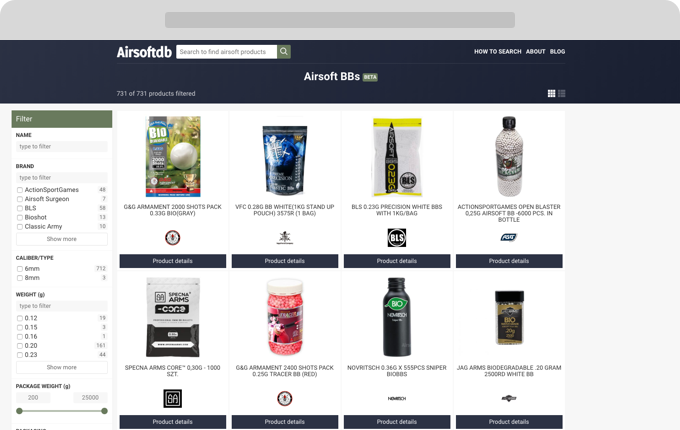Enable the 0.20 weight checkbox
Viewport: 680px width, 430px height.
pos(20,346)
